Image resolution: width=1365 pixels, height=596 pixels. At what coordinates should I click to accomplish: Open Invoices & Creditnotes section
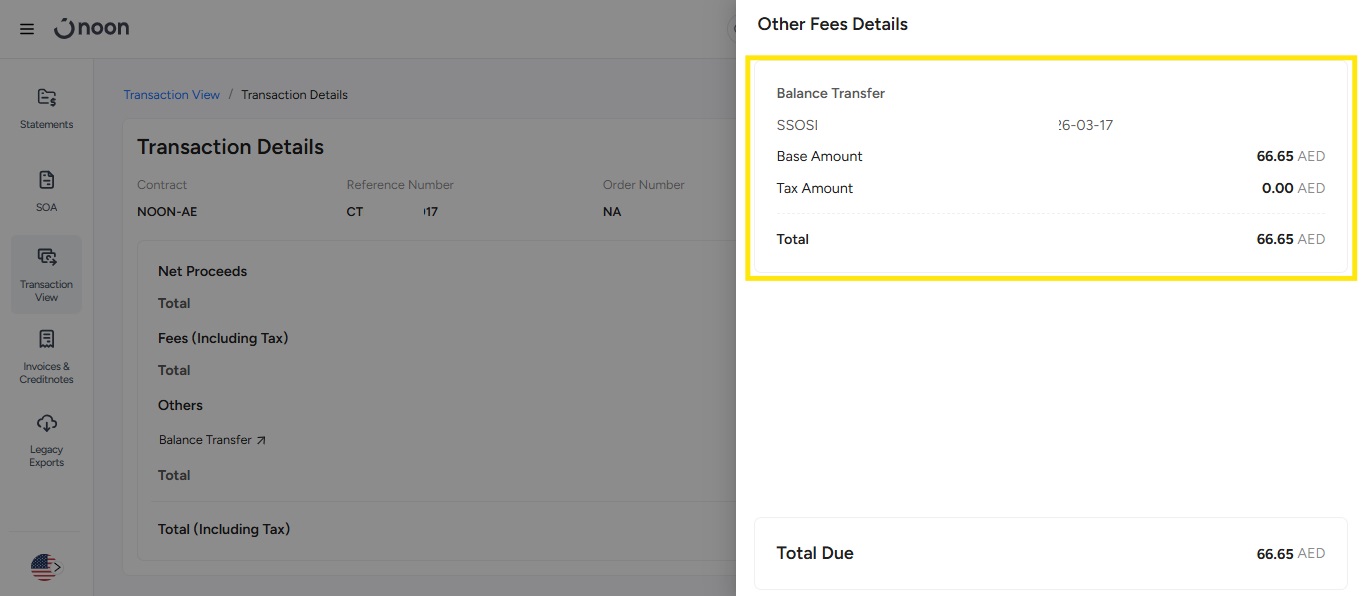click(x=46, y=357)
